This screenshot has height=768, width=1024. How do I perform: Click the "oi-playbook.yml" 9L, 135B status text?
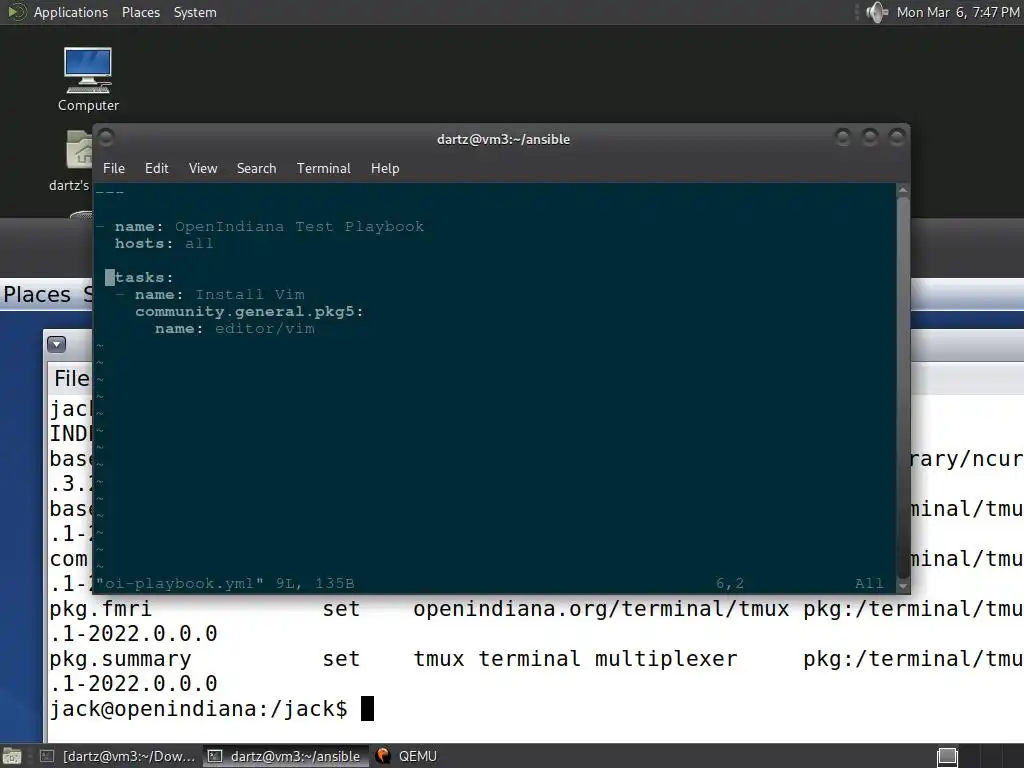[x=225, y=583]
